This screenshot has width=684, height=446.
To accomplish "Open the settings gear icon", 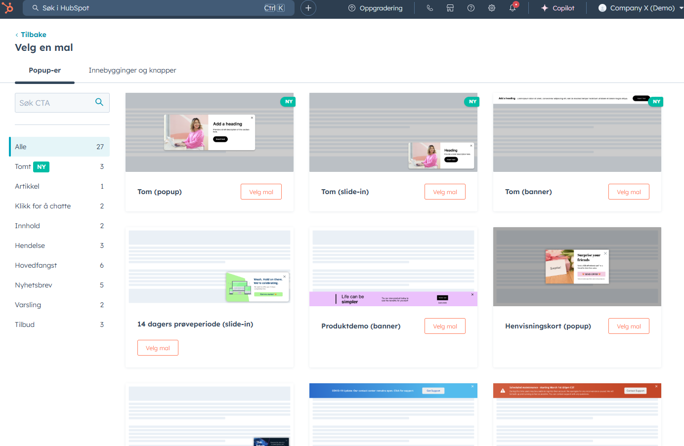I will 492,8.
